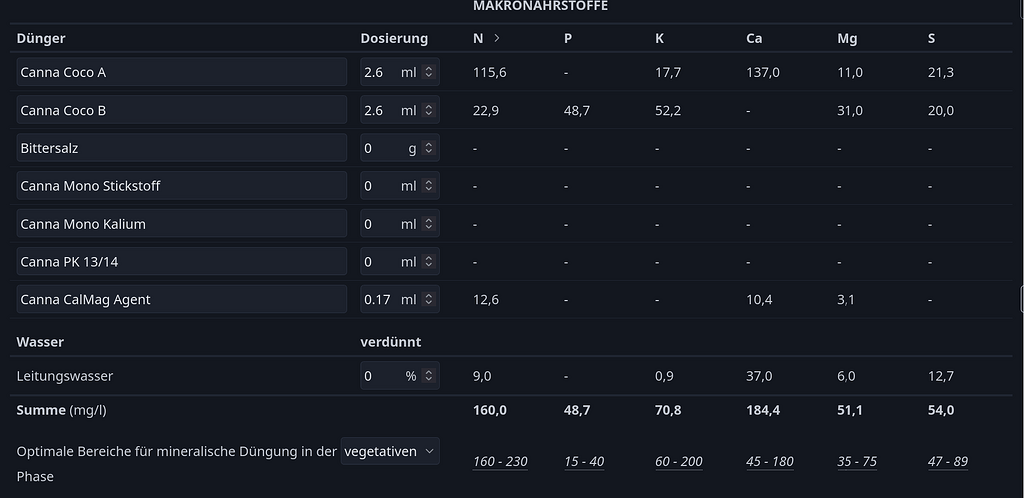Click Canna Coco A calcium value 137,0
1024x498 pixels.
[x=763, y=72]
